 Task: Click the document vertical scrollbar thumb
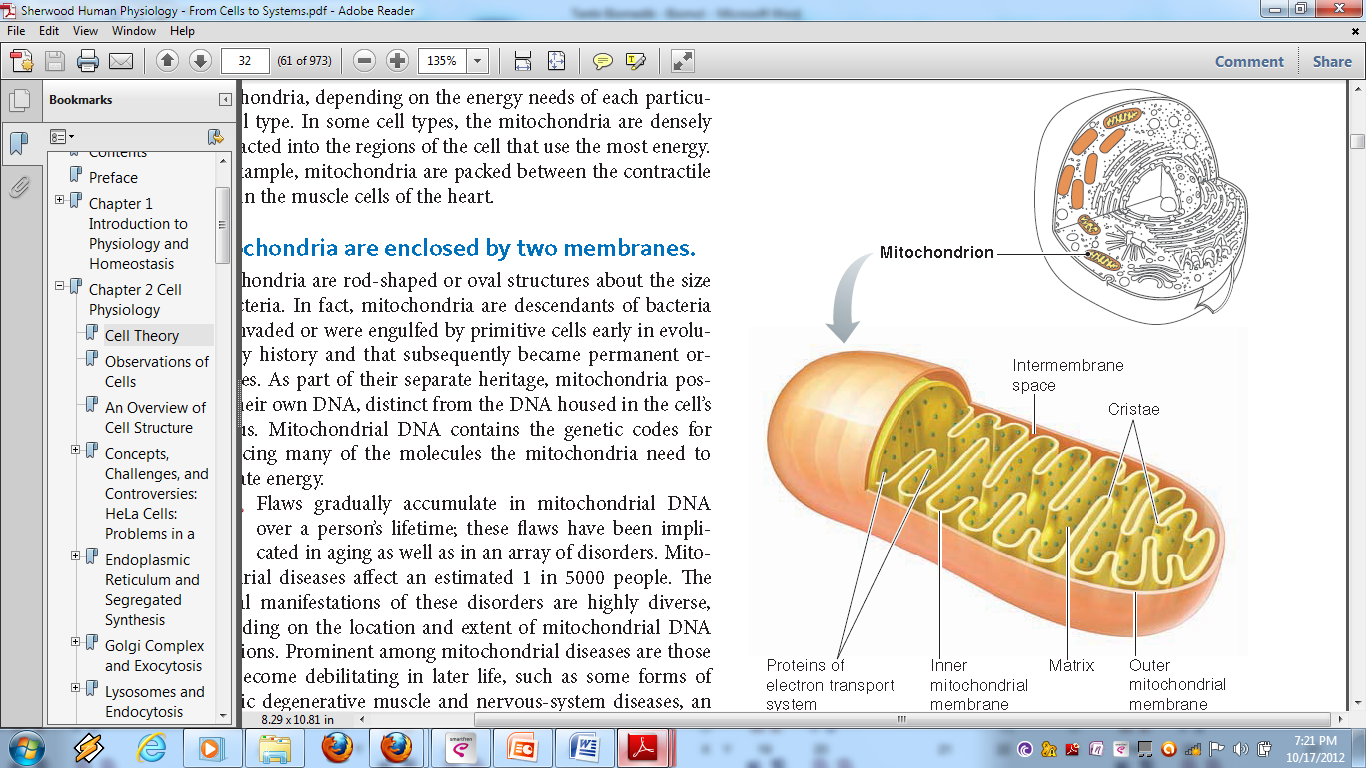pos(1357,140)
